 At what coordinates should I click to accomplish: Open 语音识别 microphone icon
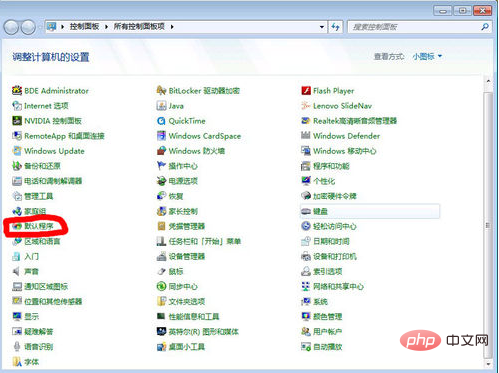tap(17, 346)
